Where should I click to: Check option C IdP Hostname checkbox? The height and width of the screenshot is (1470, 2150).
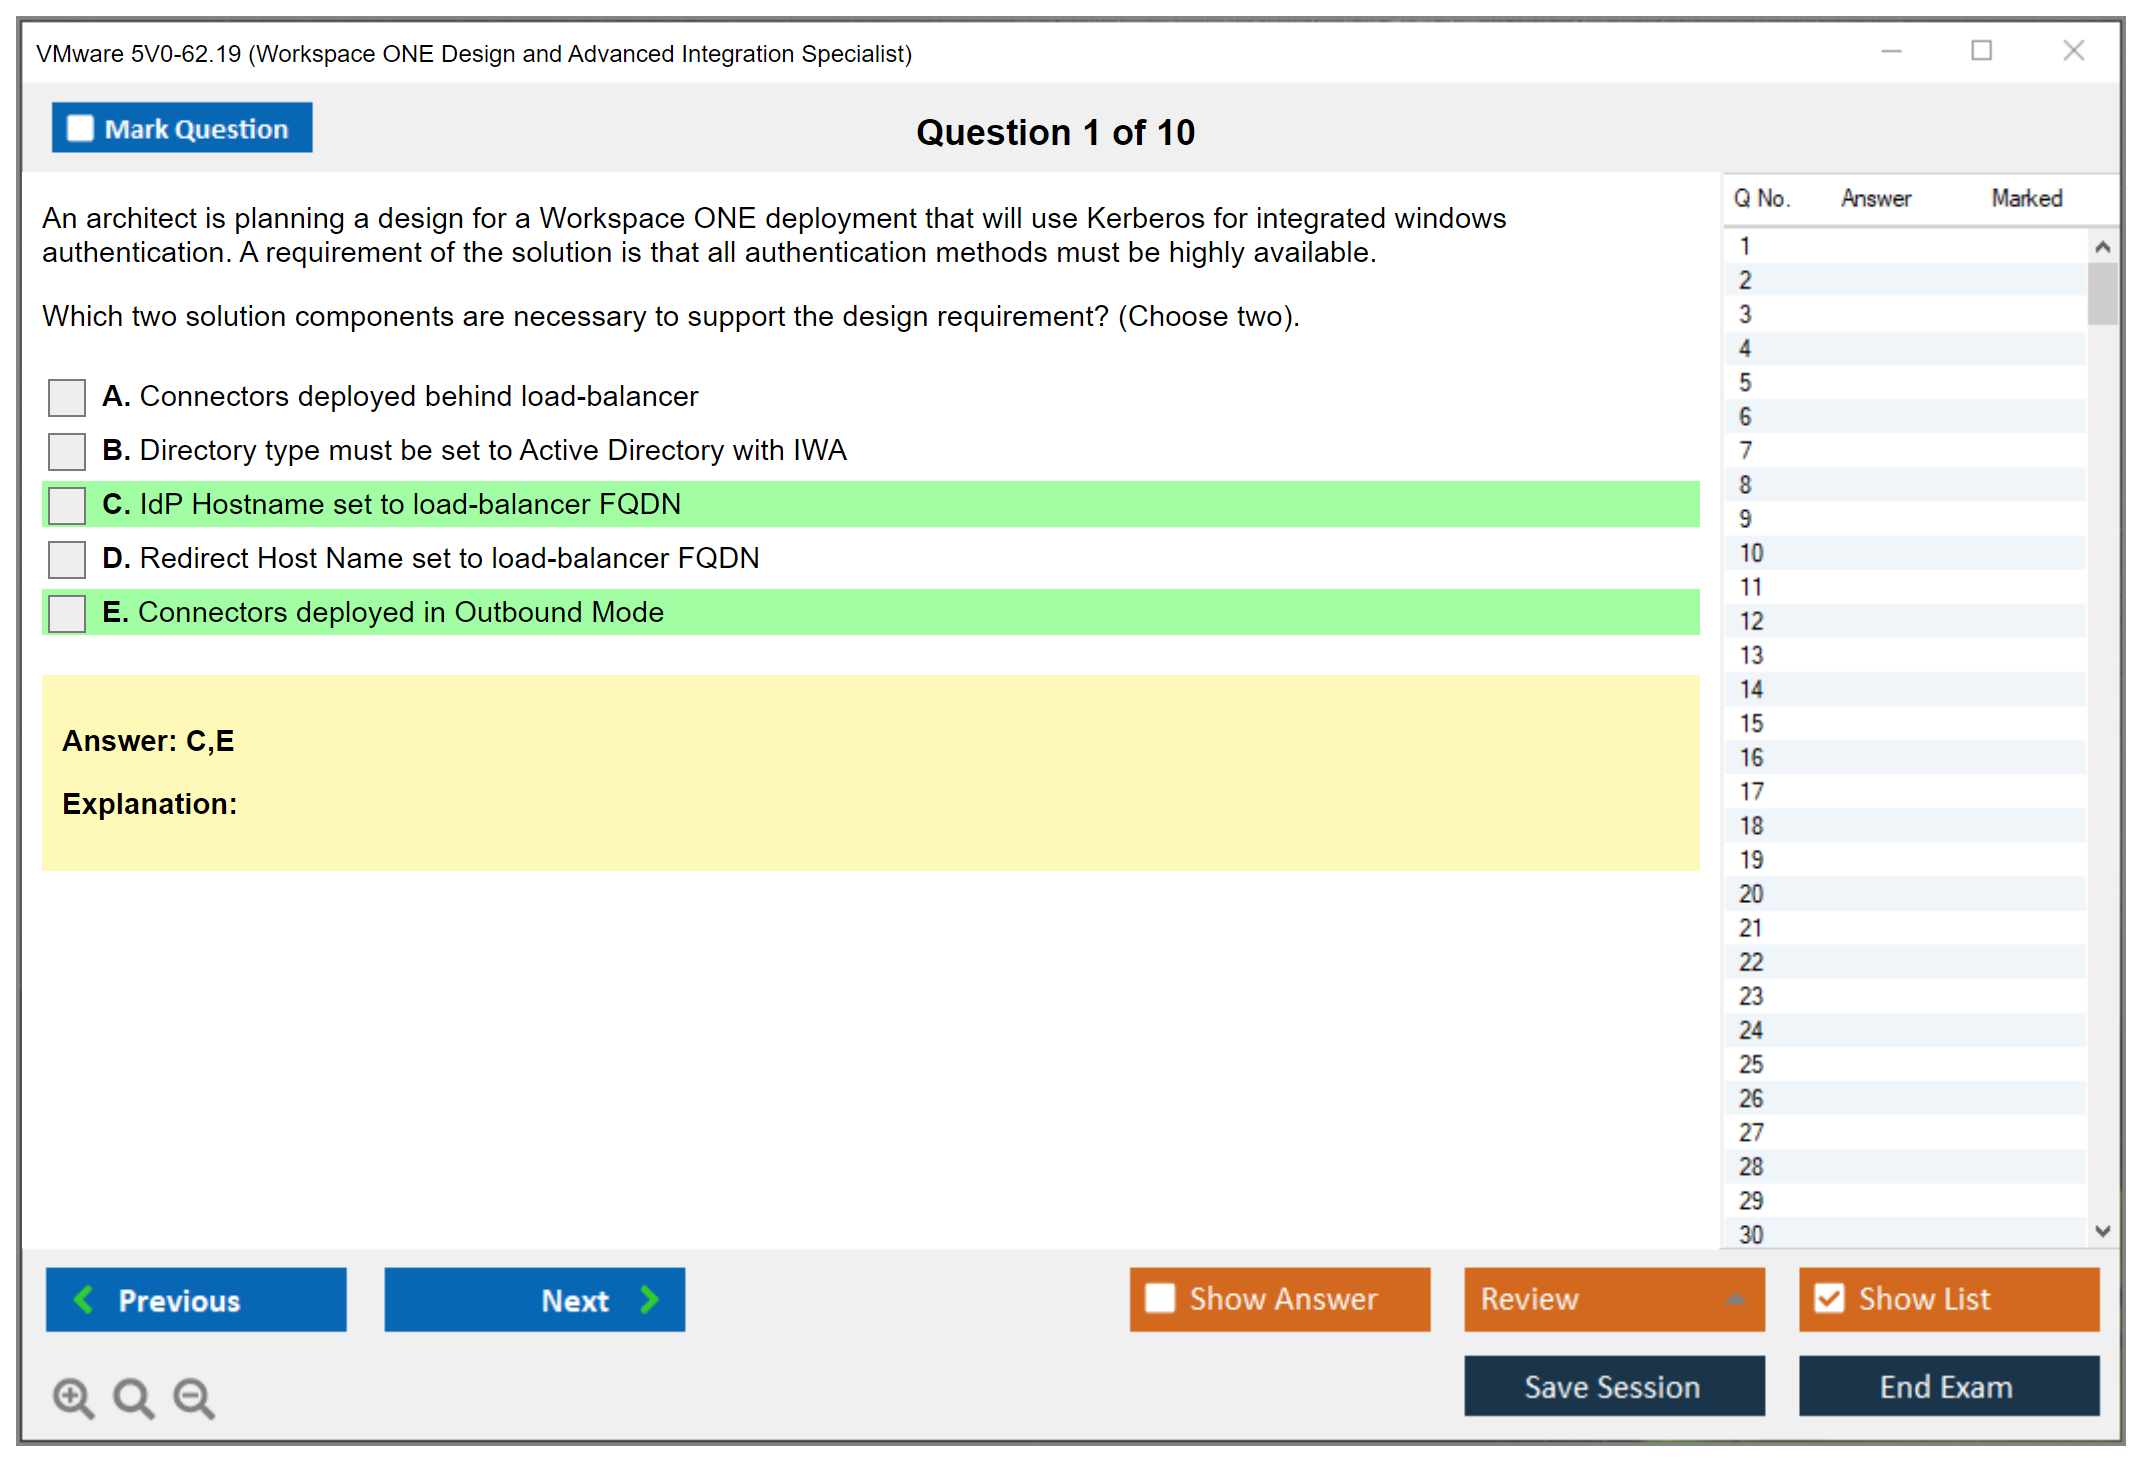pyautogui.click(x=67, y=505)
